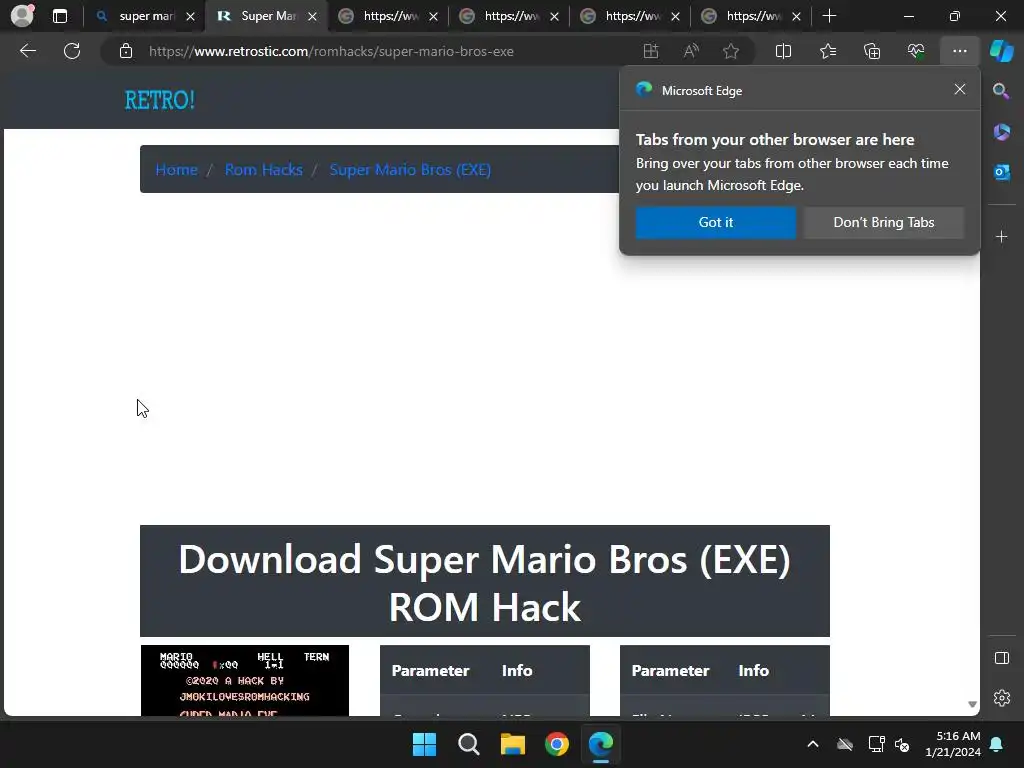1024x768 pixels.
Task: Open a new tab with plus
Action: (x=829, y=16)
